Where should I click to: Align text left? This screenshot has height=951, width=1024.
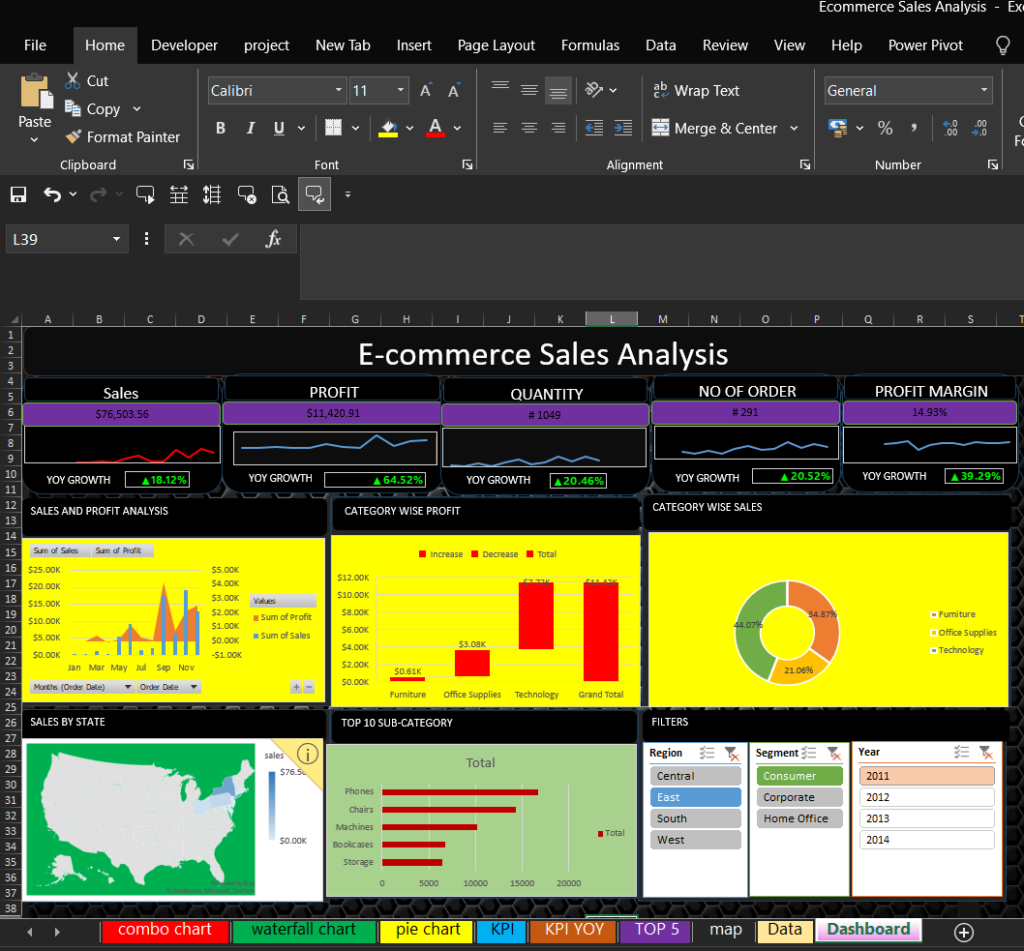(x=500, y=128)
